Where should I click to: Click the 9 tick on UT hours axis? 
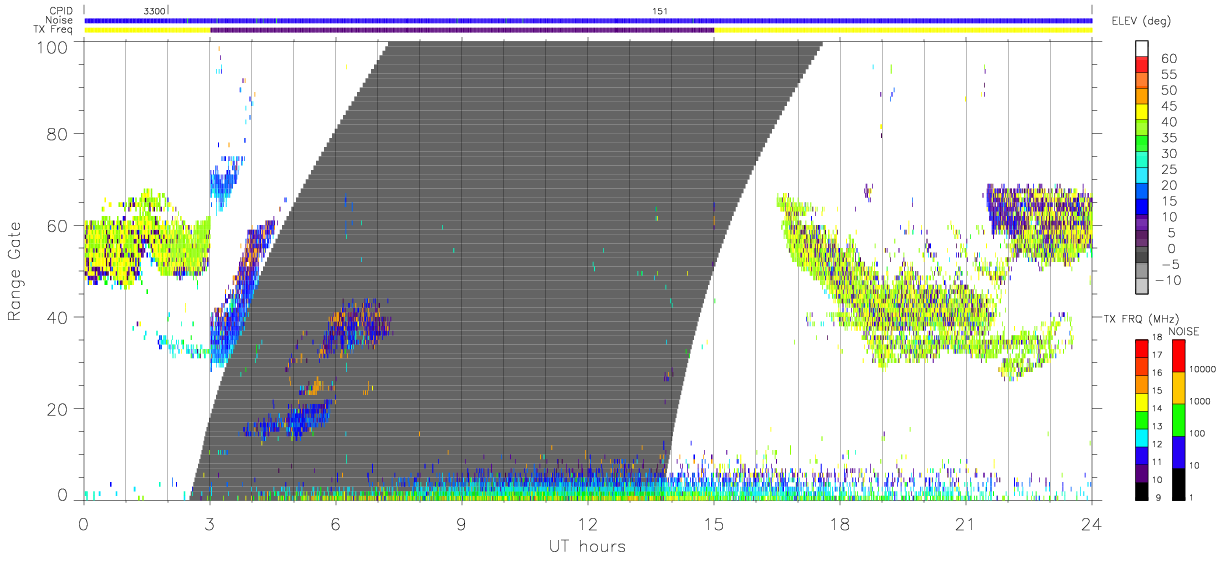click(x=462, y=524)
